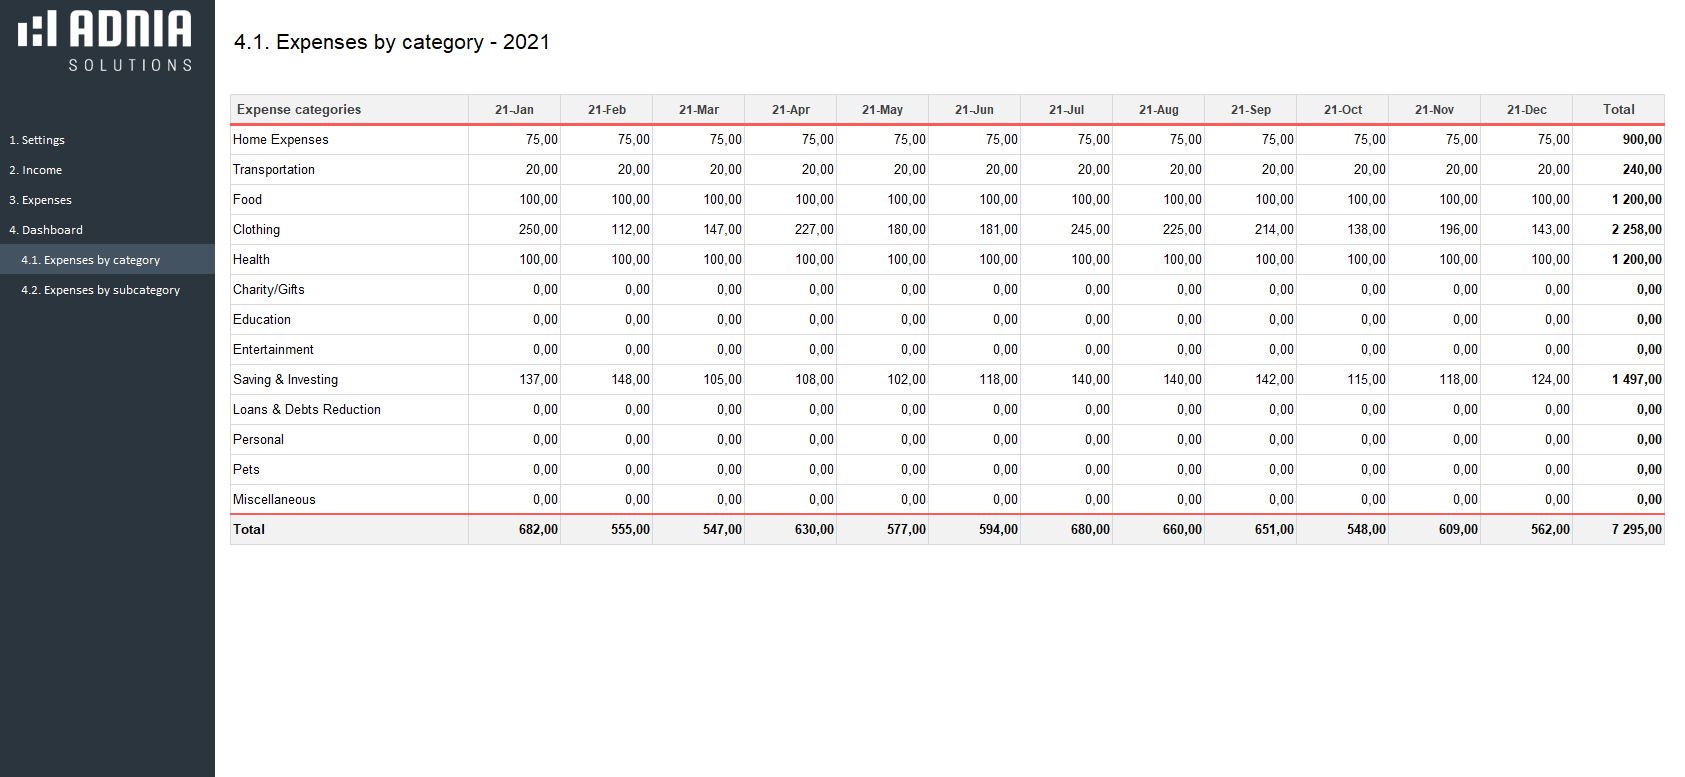Select the Saving & Investing row label
This screenshot has width=1685, height=777.
[x=286, y=380]
